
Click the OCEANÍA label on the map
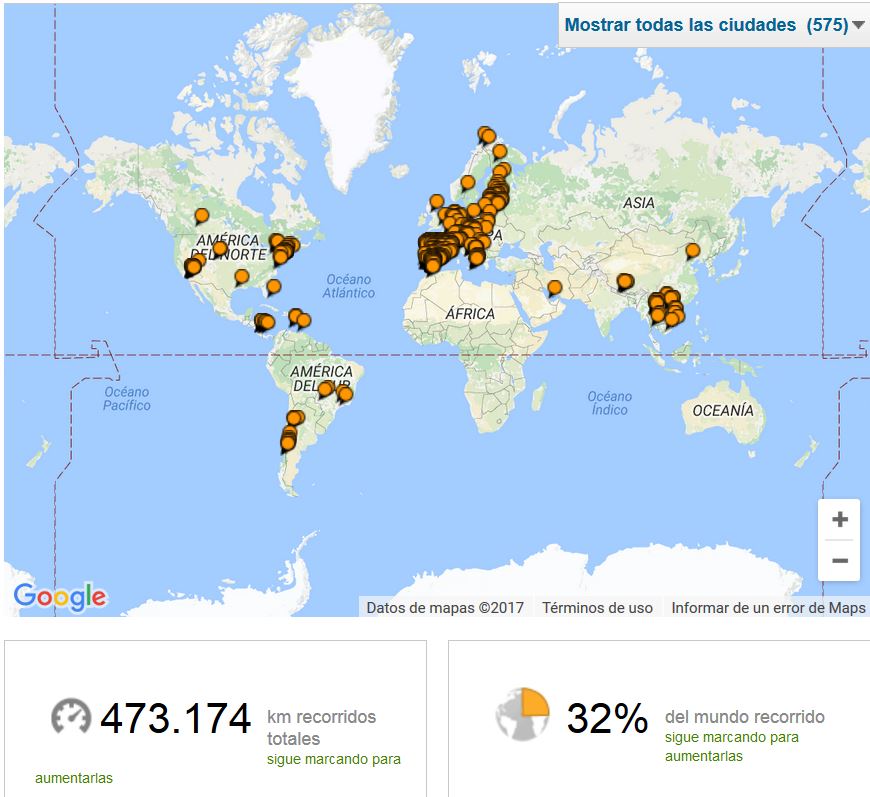722,411
